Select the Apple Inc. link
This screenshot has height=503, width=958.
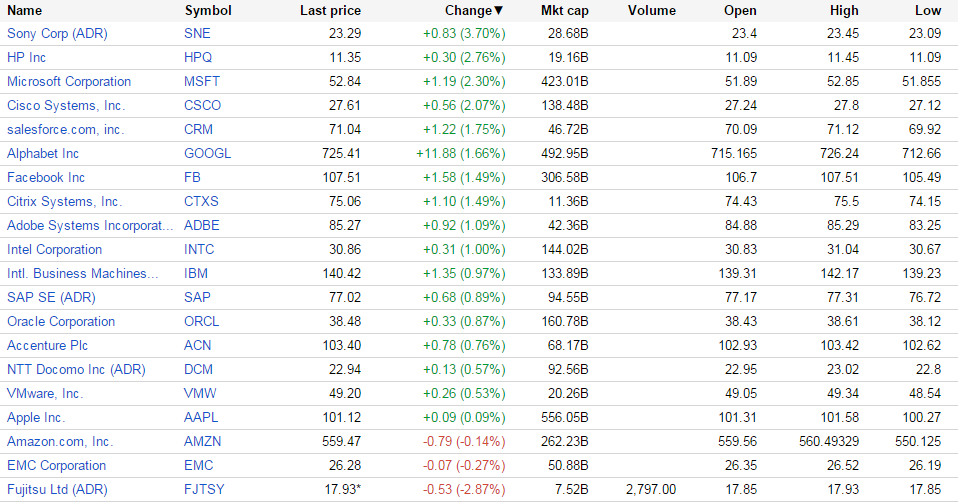pos(36,417)
